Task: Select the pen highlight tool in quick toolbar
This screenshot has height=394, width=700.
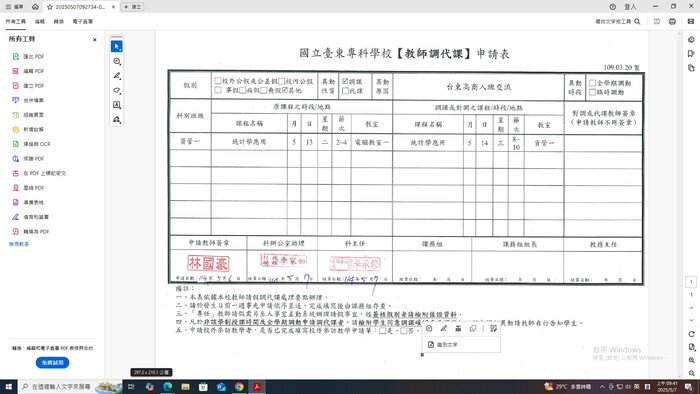Action: pos(117,76)
